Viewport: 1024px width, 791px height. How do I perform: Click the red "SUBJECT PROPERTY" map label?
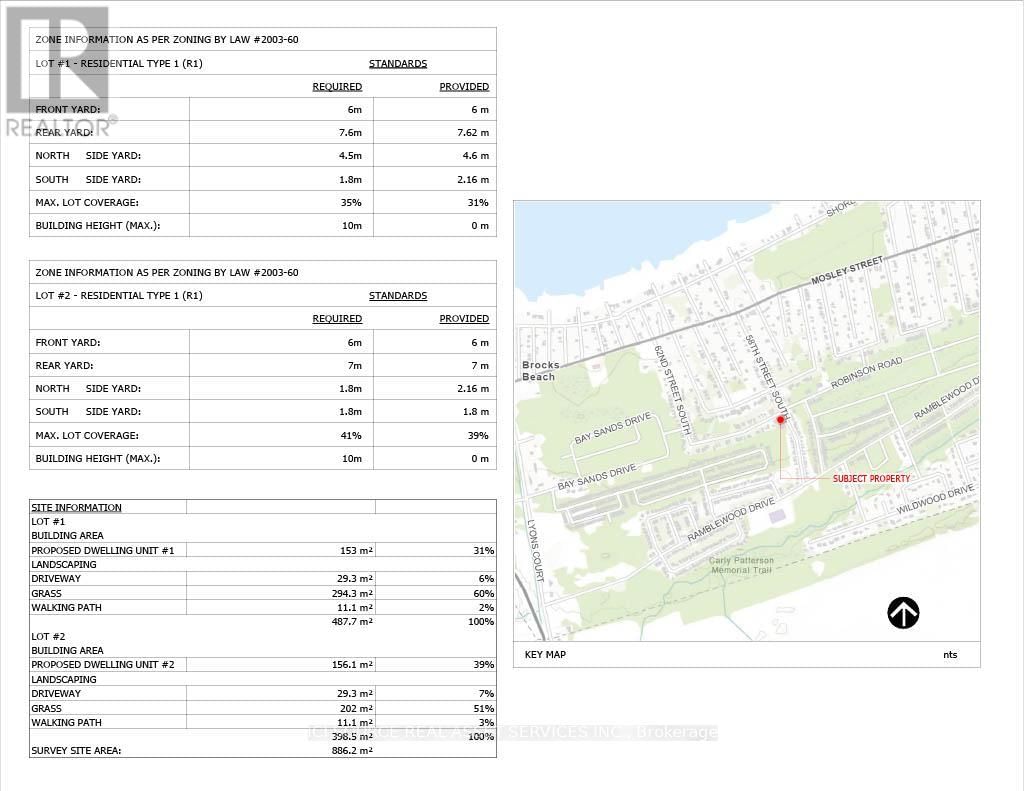tap(871, 479)
